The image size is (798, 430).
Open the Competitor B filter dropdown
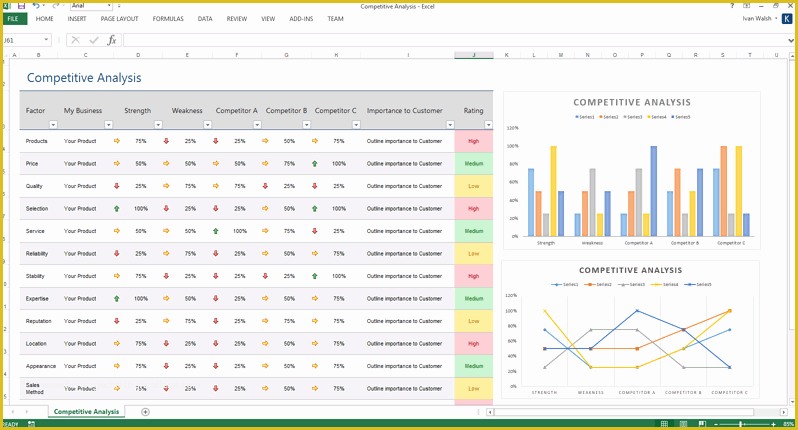tap(306, 125)
